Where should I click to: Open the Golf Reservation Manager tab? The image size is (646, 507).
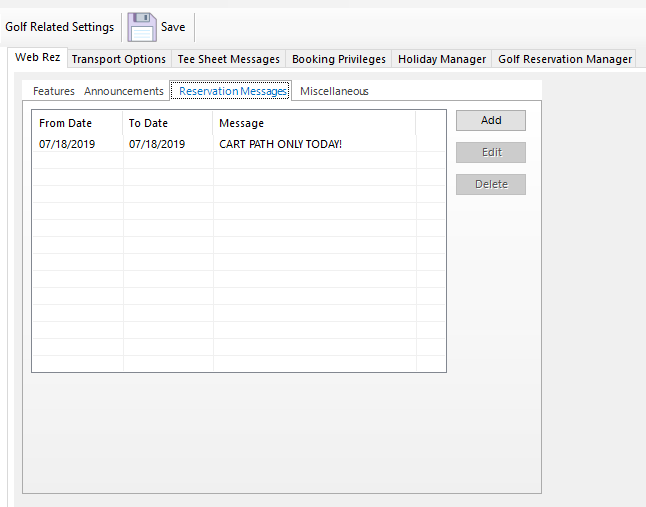click(x=565, y=59)
